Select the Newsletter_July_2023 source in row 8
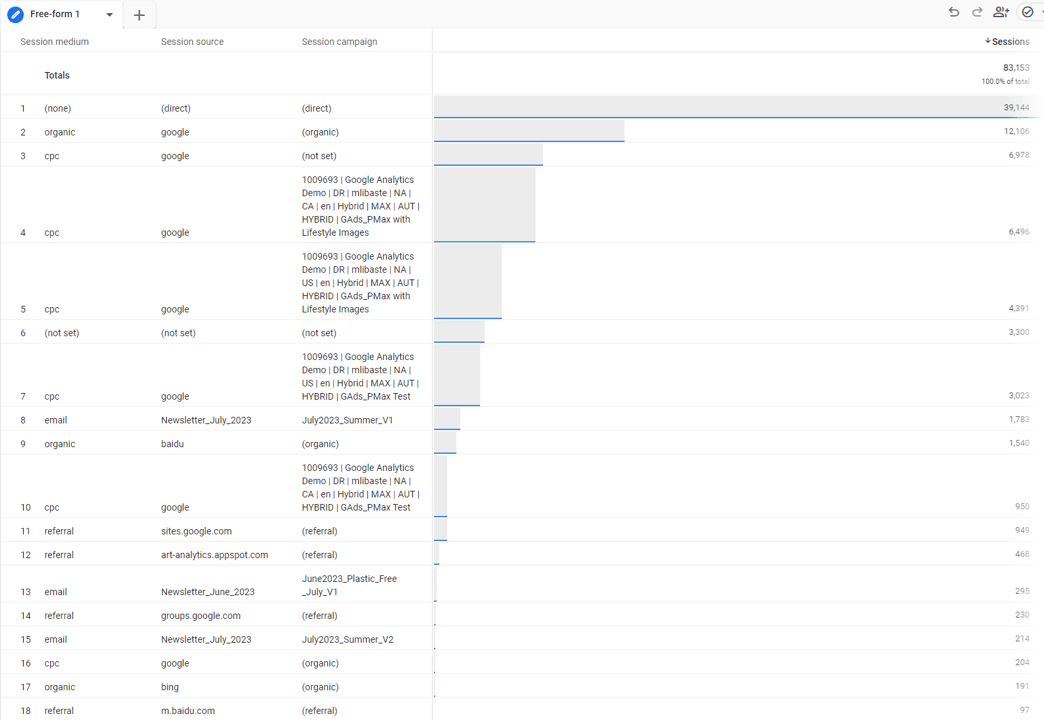This screenshot has width=1044, height=720. coord(206,420)
